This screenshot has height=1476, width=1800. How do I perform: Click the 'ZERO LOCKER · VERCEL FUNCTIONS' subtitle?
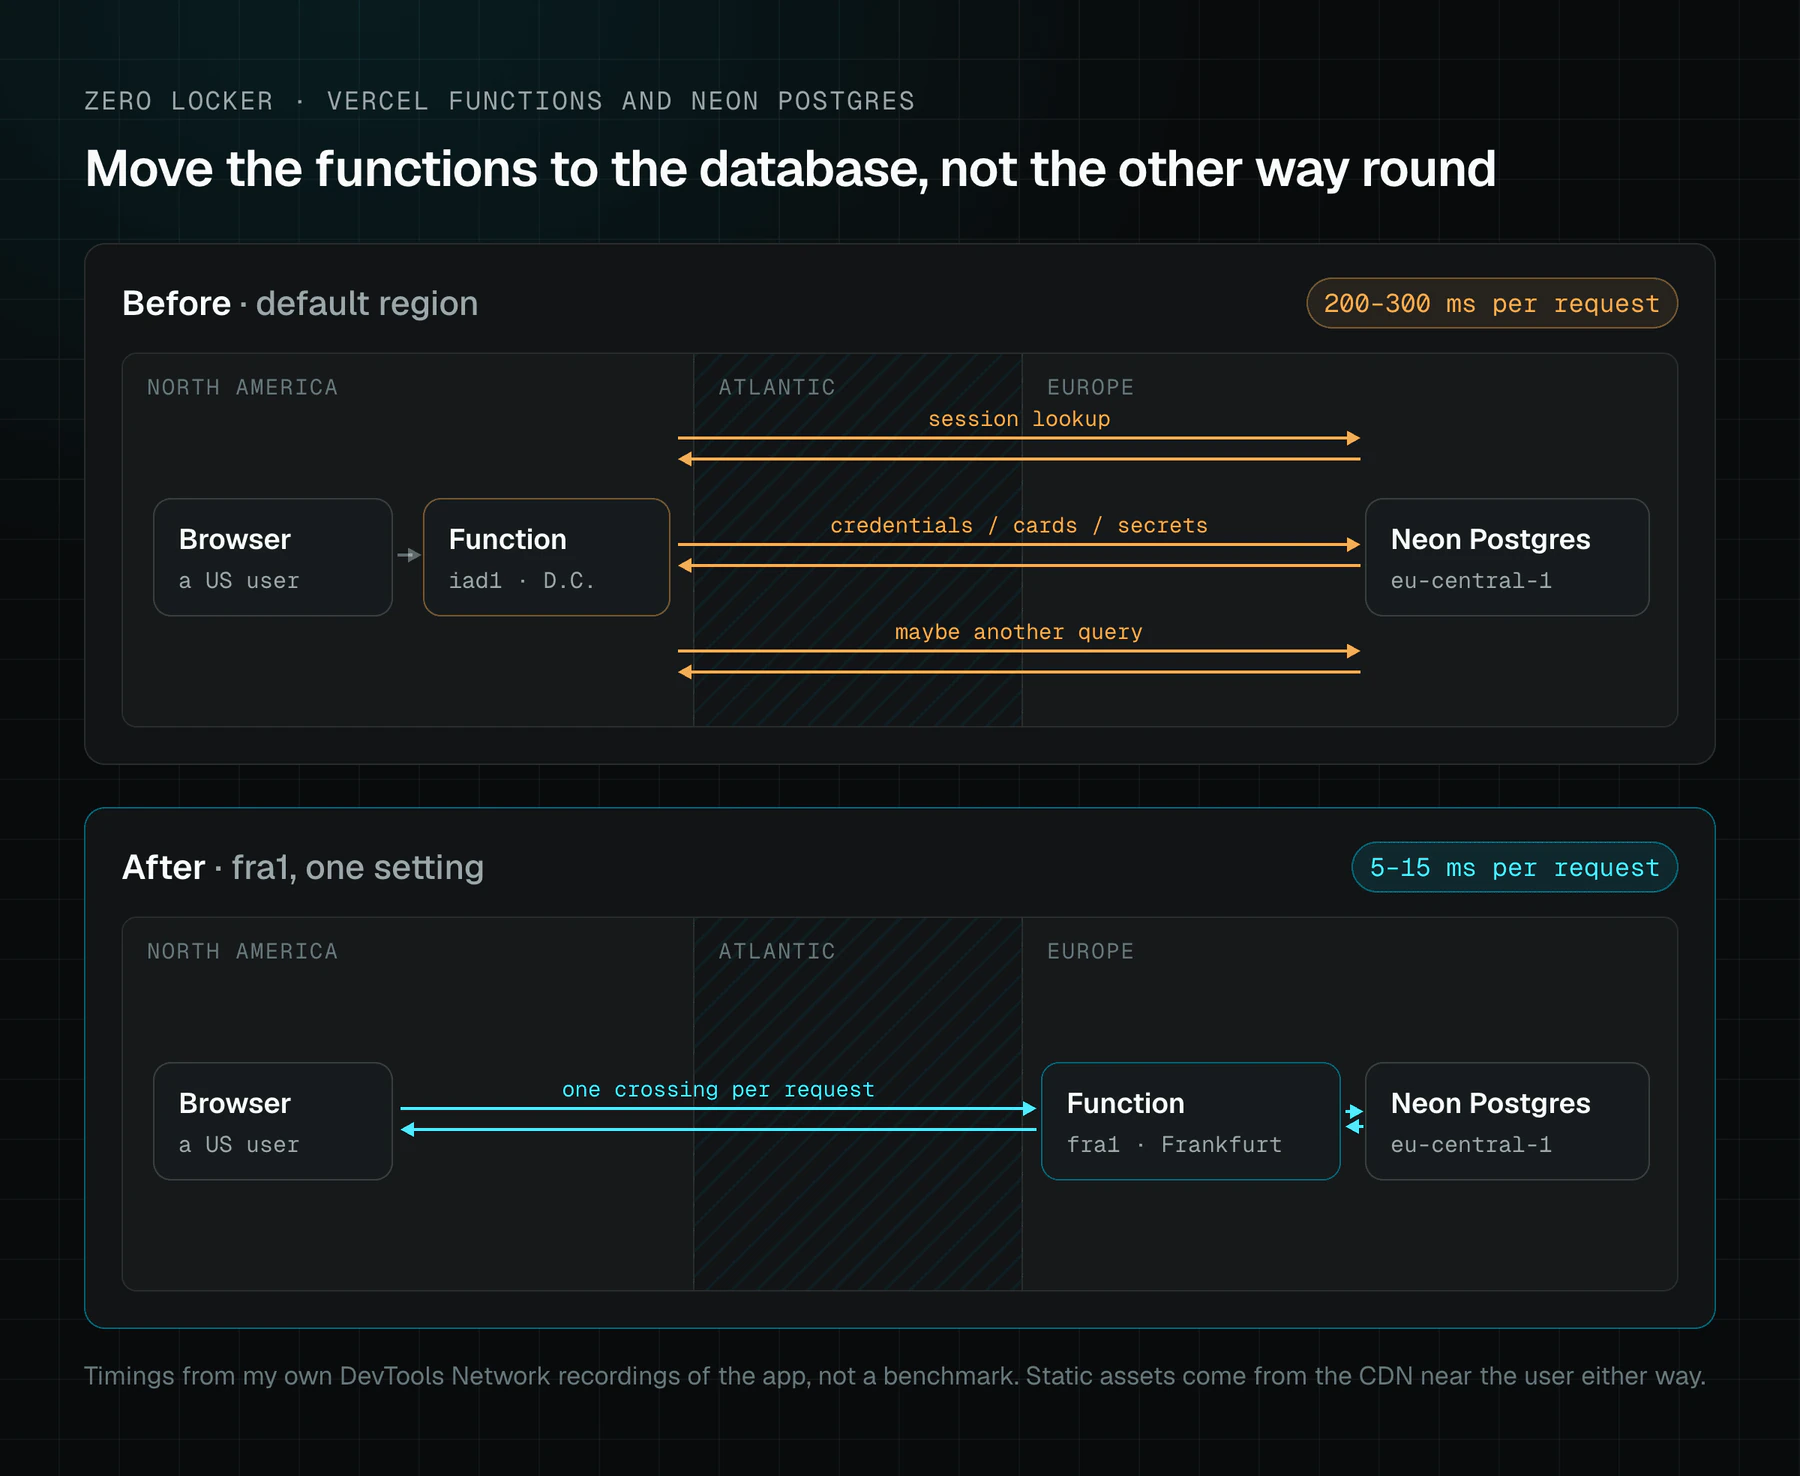pyautogui.click(x=499, y=101)
